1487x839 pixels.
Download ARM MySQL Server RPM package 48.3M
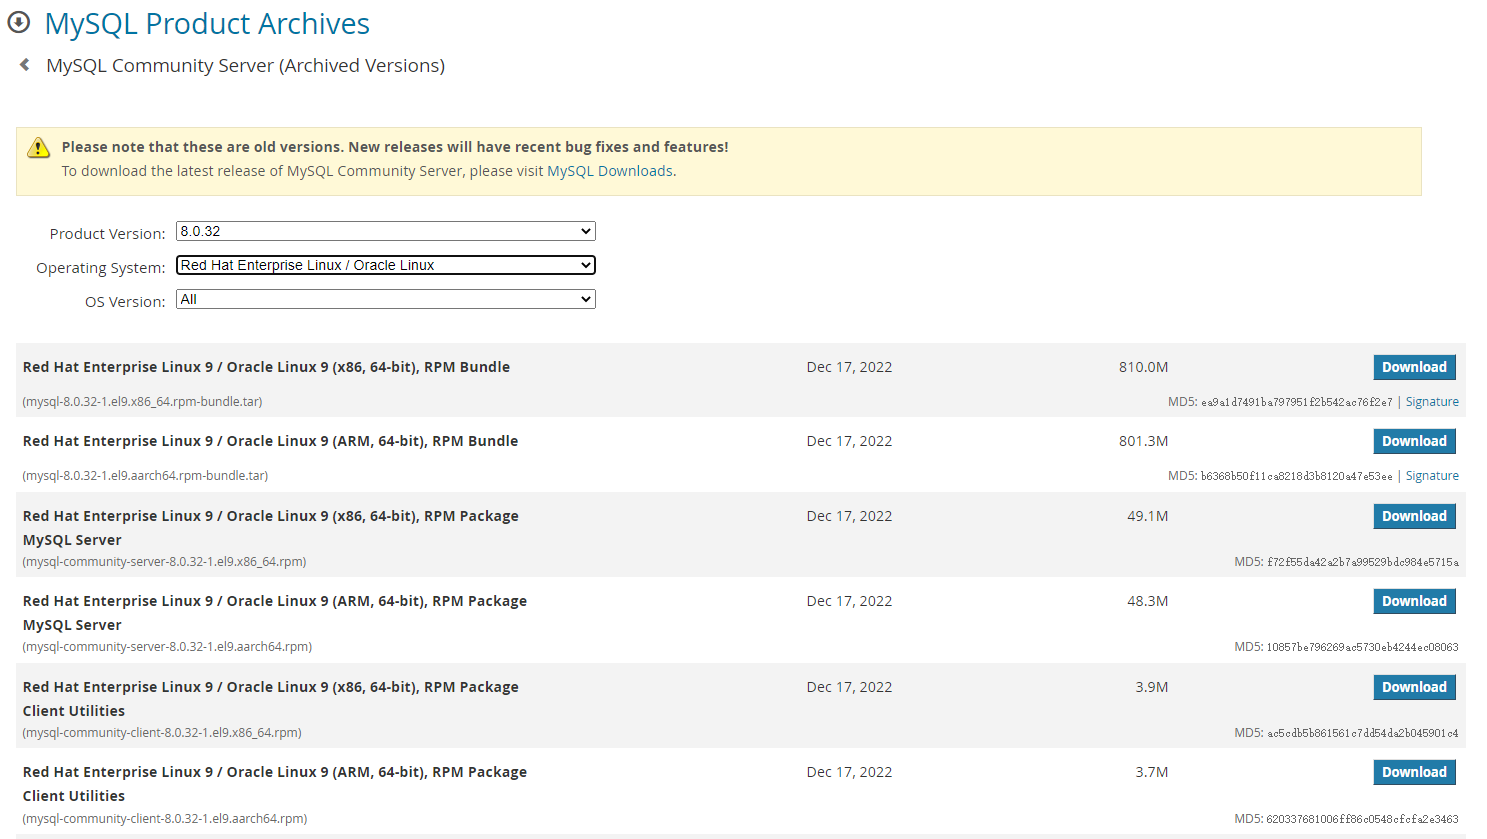point(1414,601)
